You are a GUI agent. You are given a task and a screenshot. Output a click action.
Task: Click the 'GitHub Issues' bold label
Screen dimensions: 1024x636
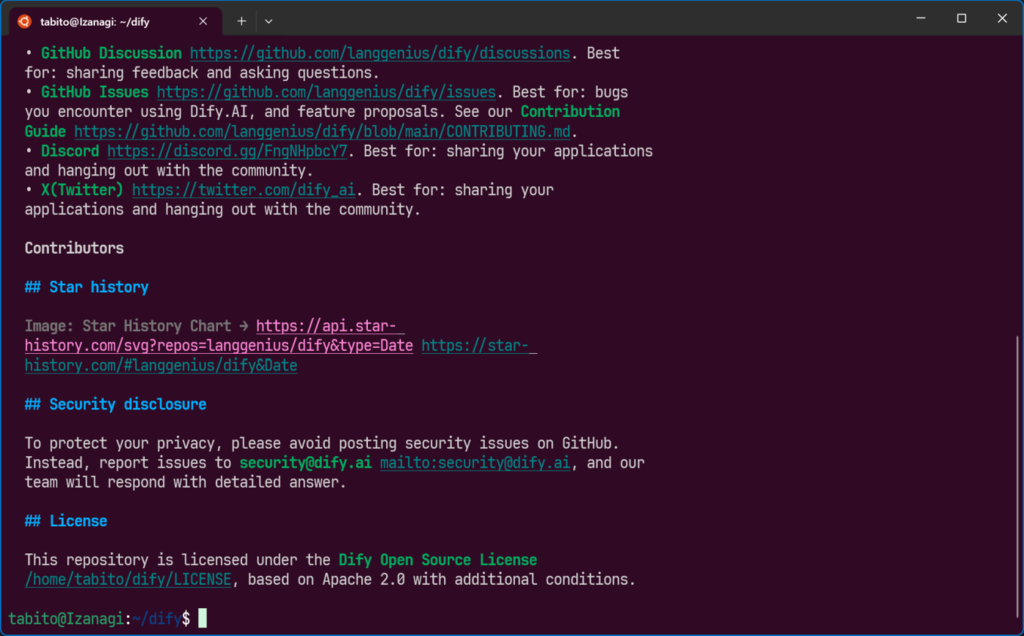click(x=95, y=93)
